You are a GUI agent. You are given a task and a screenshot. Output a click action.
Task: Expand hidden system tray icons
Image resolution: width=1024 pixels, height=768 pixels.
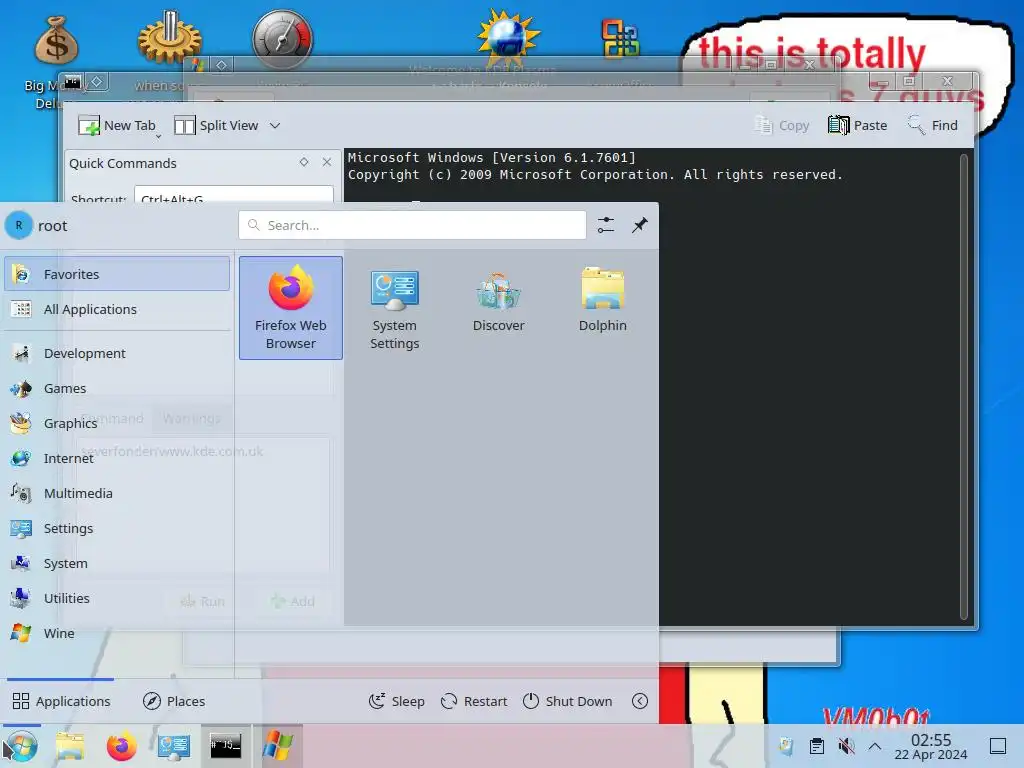pos(875,746)
